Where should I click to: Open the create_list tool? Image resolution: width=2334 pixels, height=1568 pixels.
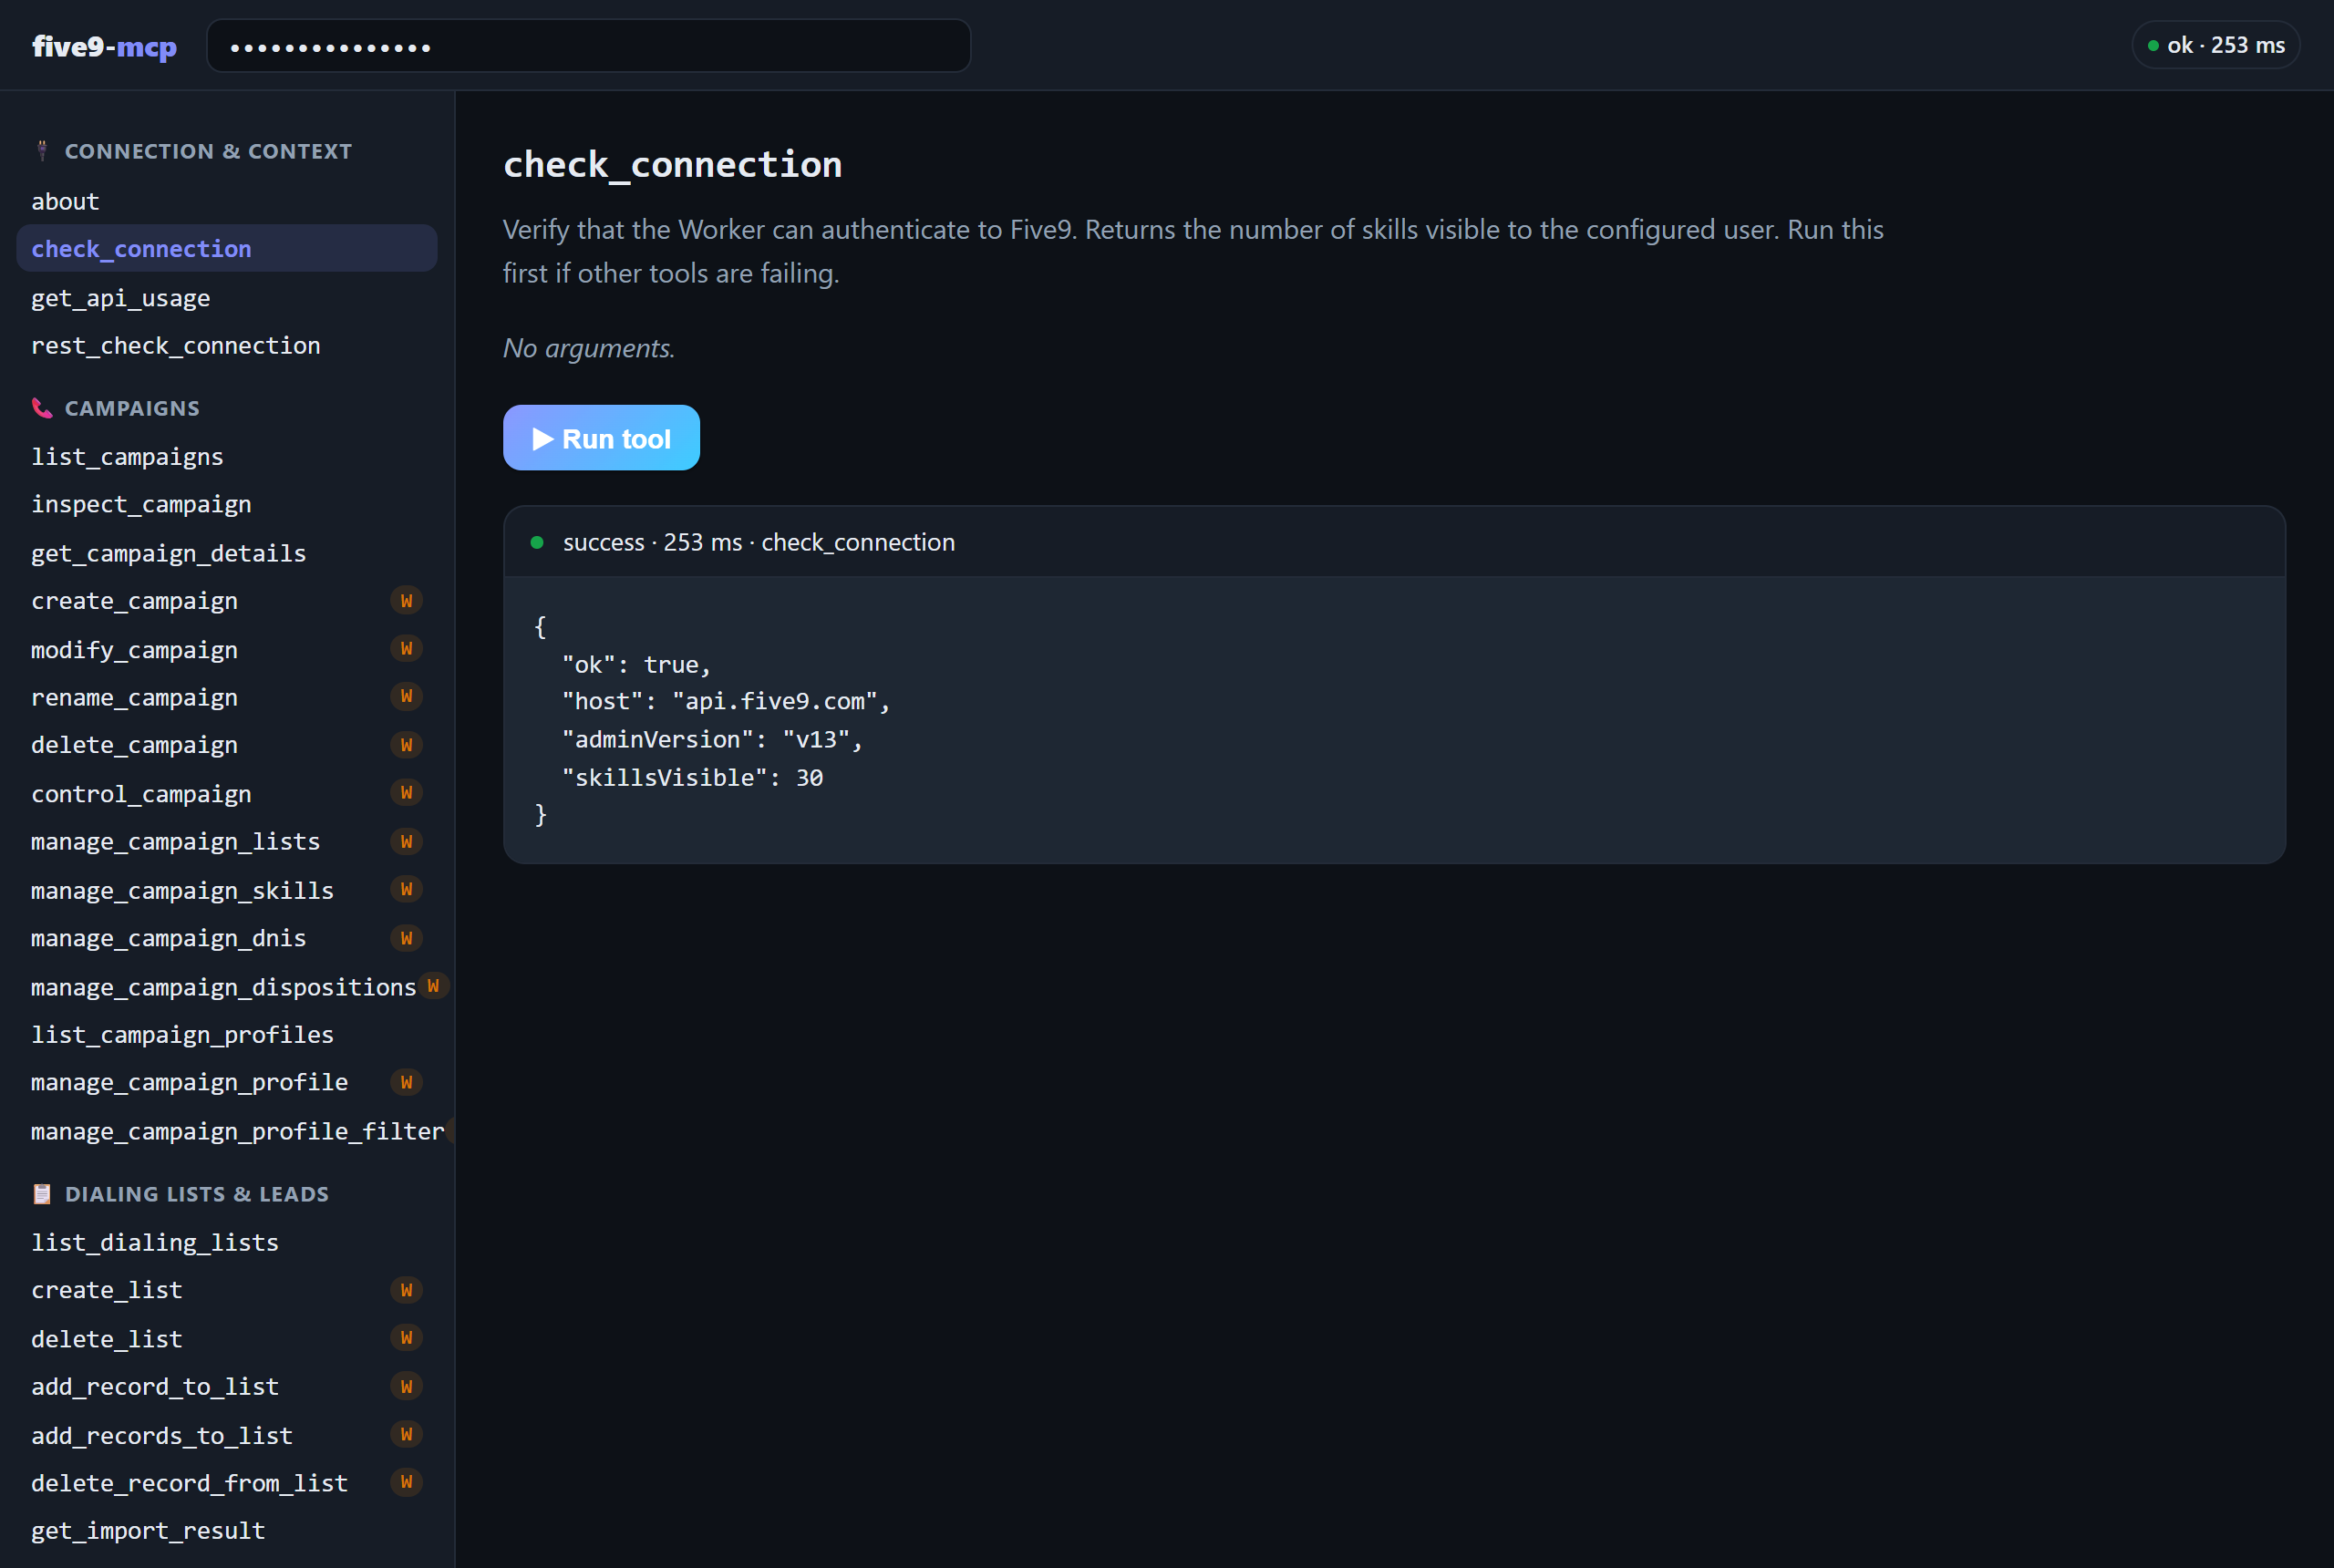pos(227,1290)
